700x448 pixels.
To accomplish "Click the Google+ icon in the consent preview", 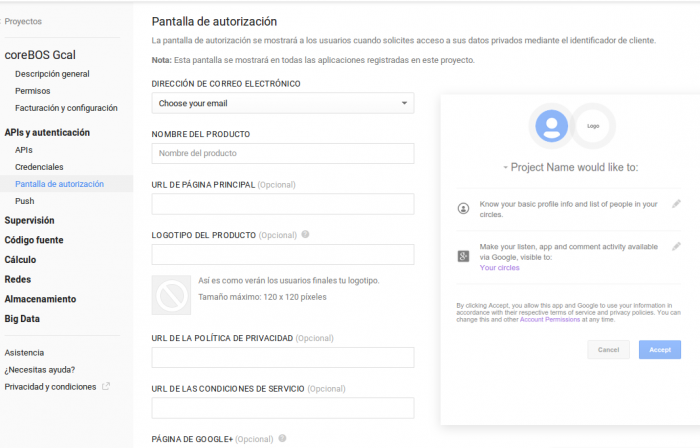I will coord(463,256).
